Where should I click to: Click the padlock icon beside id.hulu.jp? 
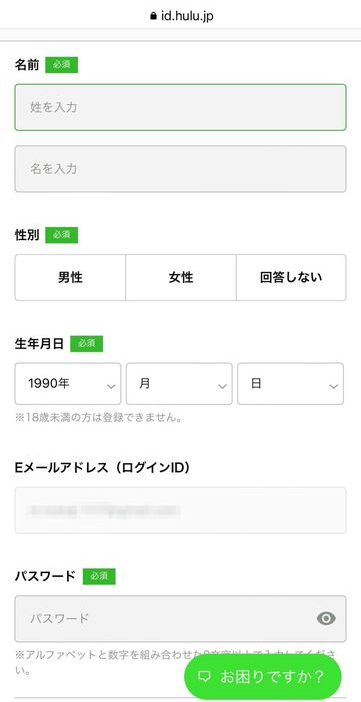[153, 16]
